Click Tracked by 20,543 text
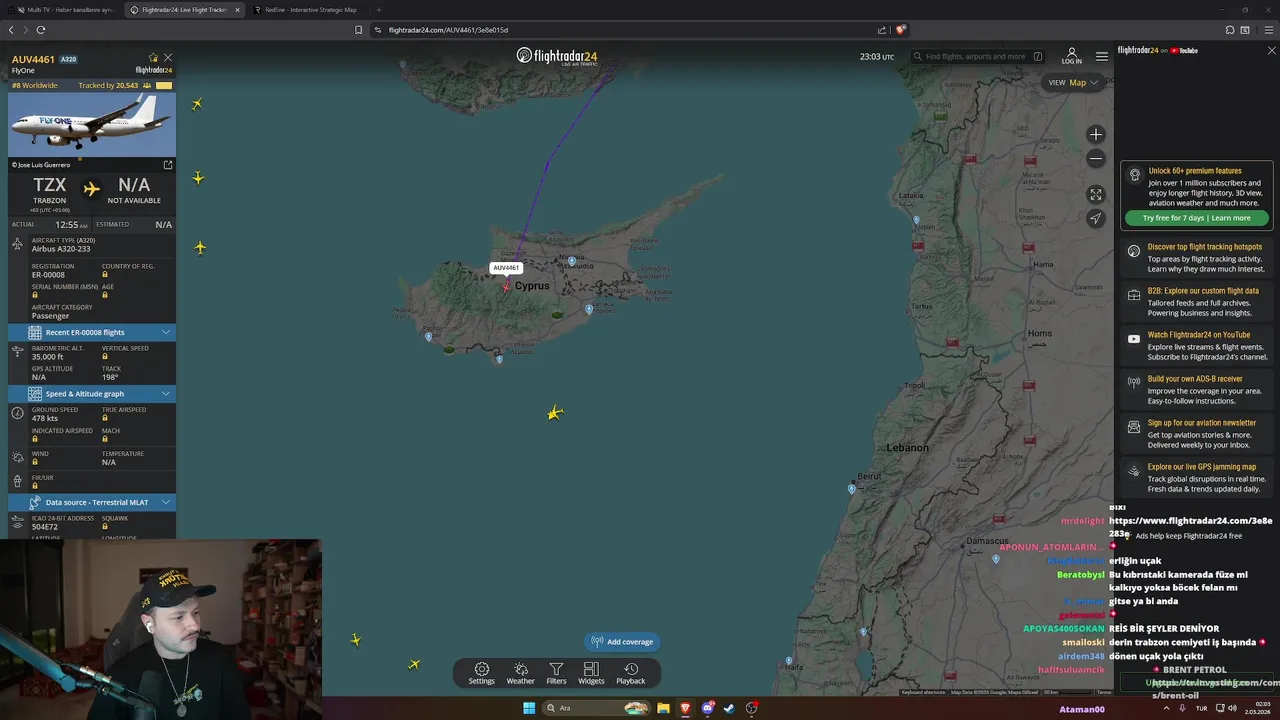Image resolution: width=1280 pixels, height=720 pixels. [108, 85]
